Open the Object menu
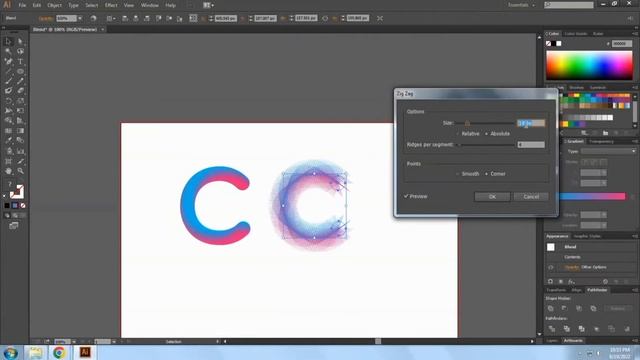The width and height of the screenshot is (640, 360). tap(54, 5)
